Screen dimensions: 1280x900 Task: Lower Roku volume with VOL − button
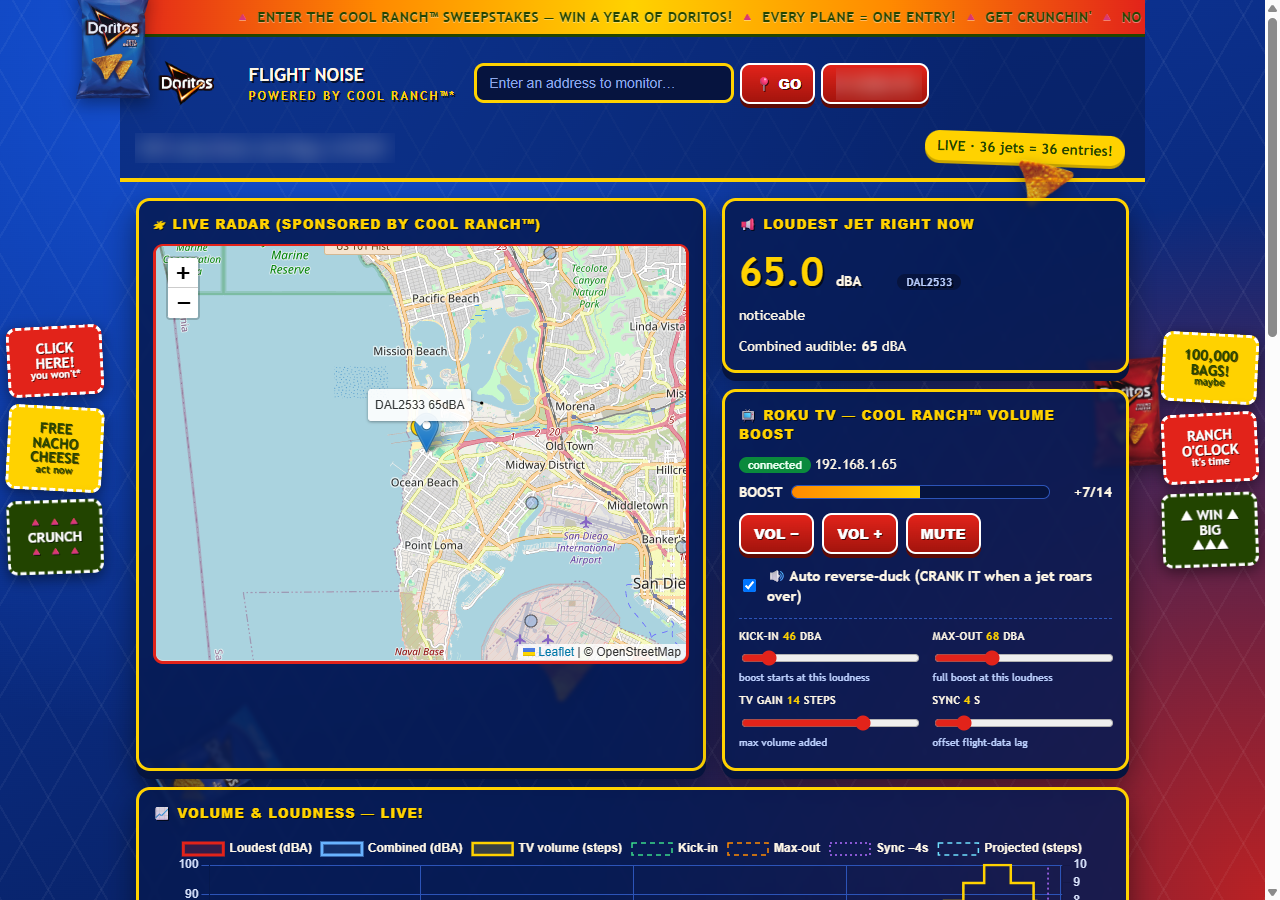tap(776, 534)
